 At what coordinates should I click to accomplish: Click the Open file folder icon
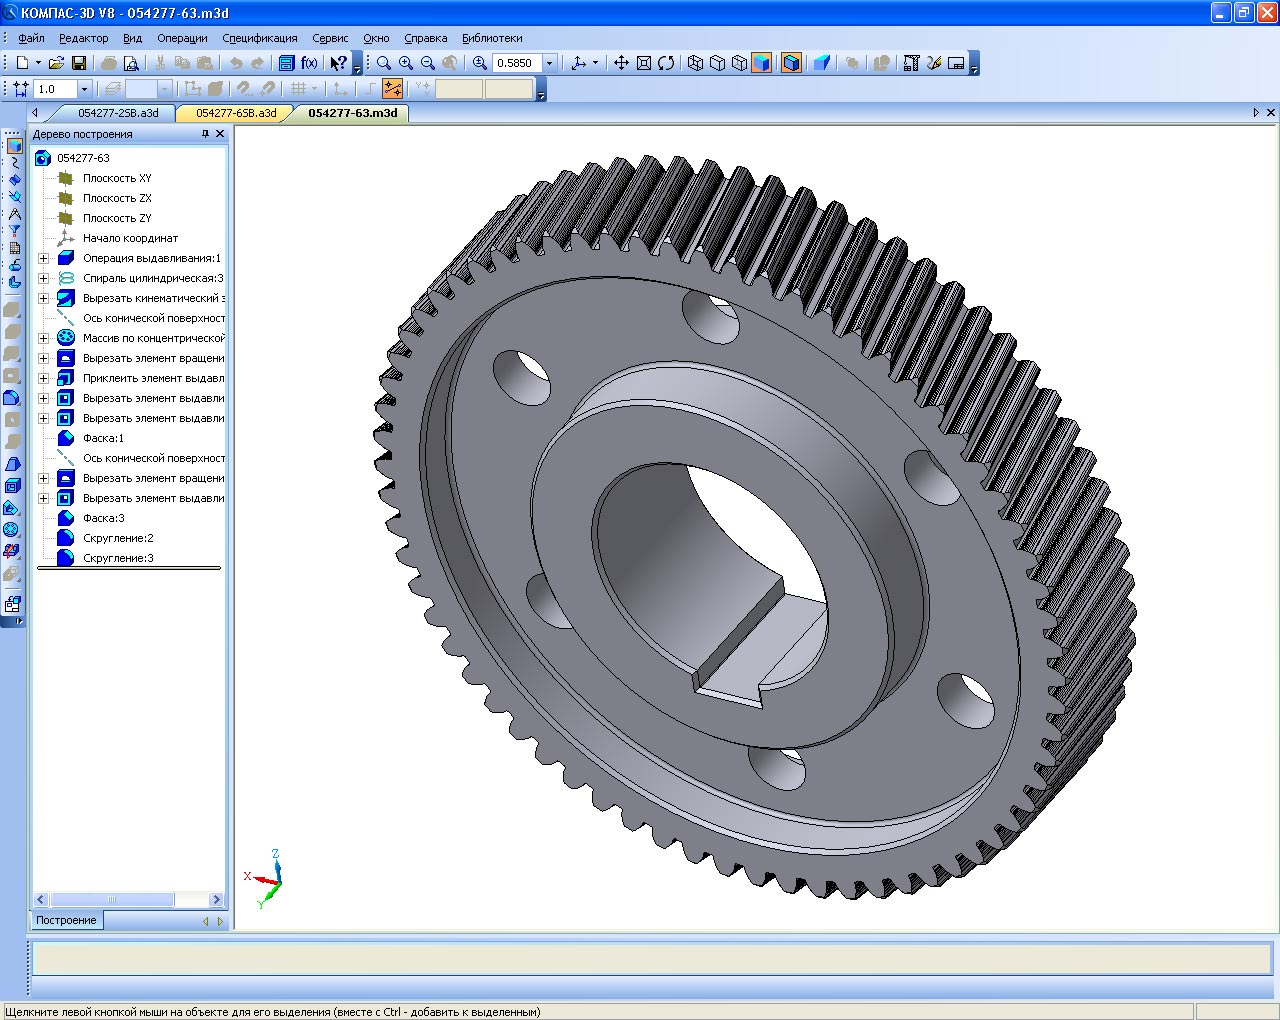[57, 63]
